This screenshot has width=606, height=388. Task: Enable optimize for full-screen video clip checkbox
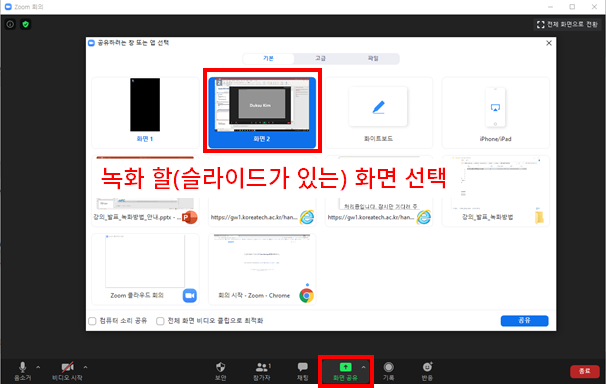coord(160,321)
